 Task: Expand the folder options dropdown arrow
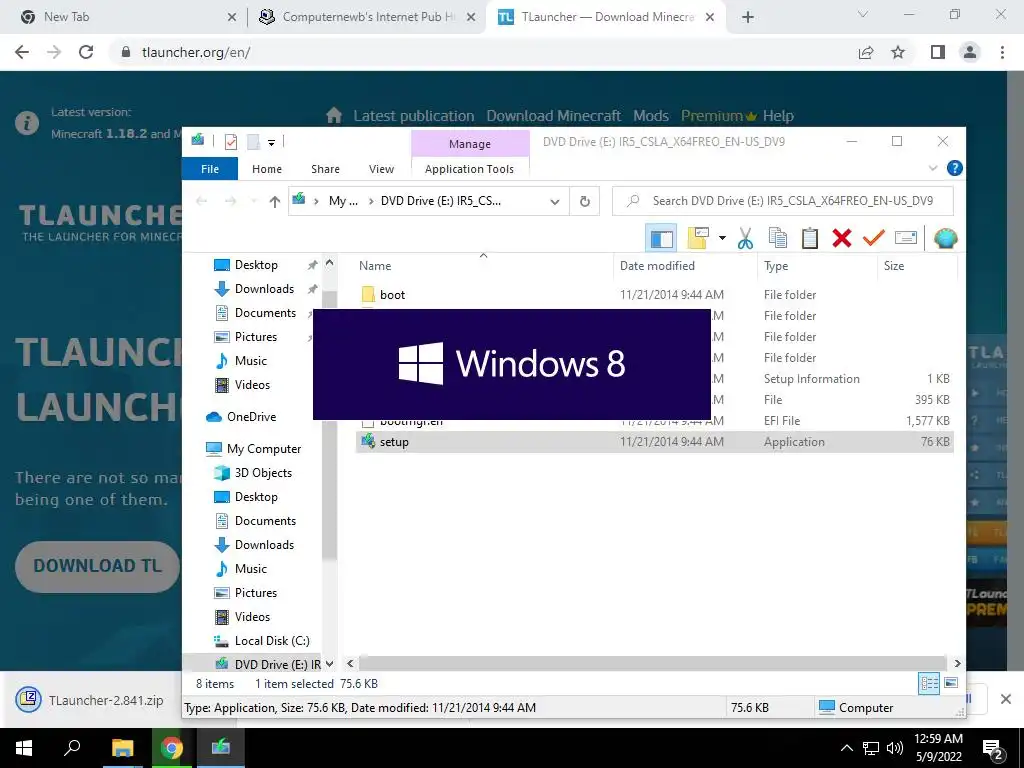(x=722, y=238)
